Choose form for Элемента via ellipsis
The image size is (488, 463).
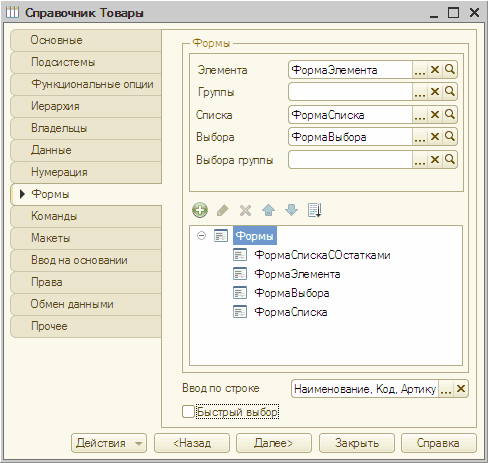(x=420, y=70)
